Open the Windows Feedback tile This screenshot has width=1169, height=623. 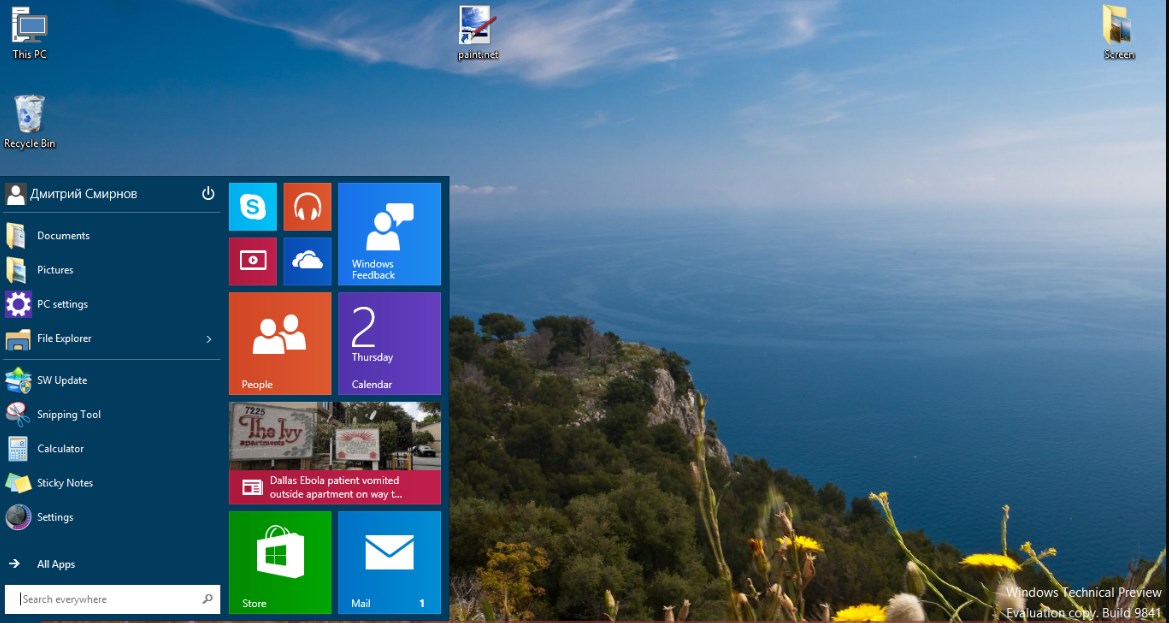point(389,234)
